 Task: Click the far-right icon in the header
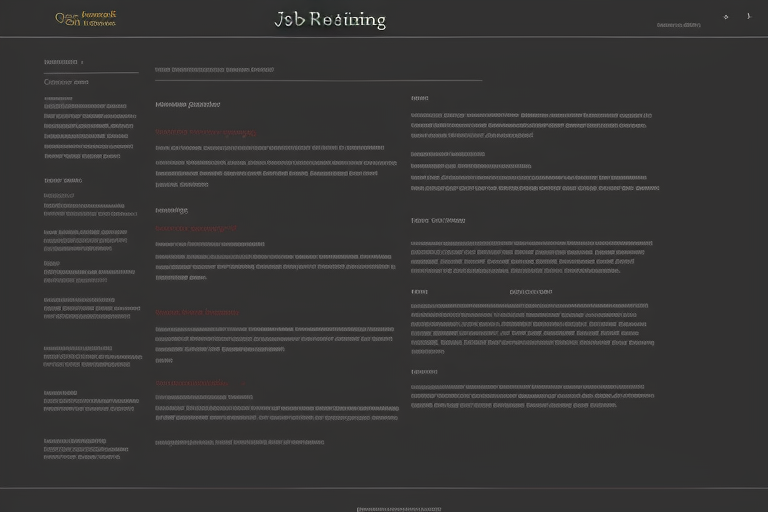coord(748,17)
